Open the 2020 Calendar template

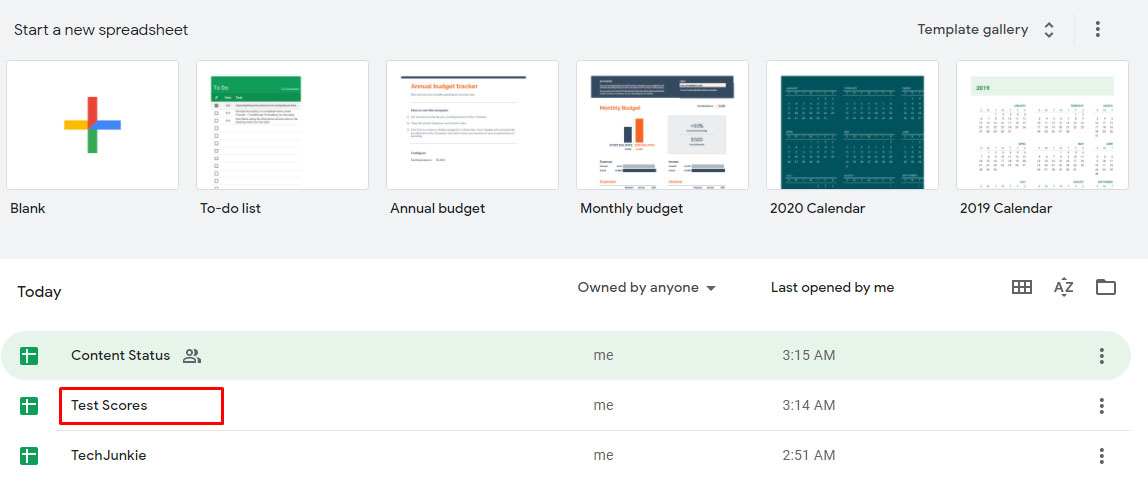point(852,125)
